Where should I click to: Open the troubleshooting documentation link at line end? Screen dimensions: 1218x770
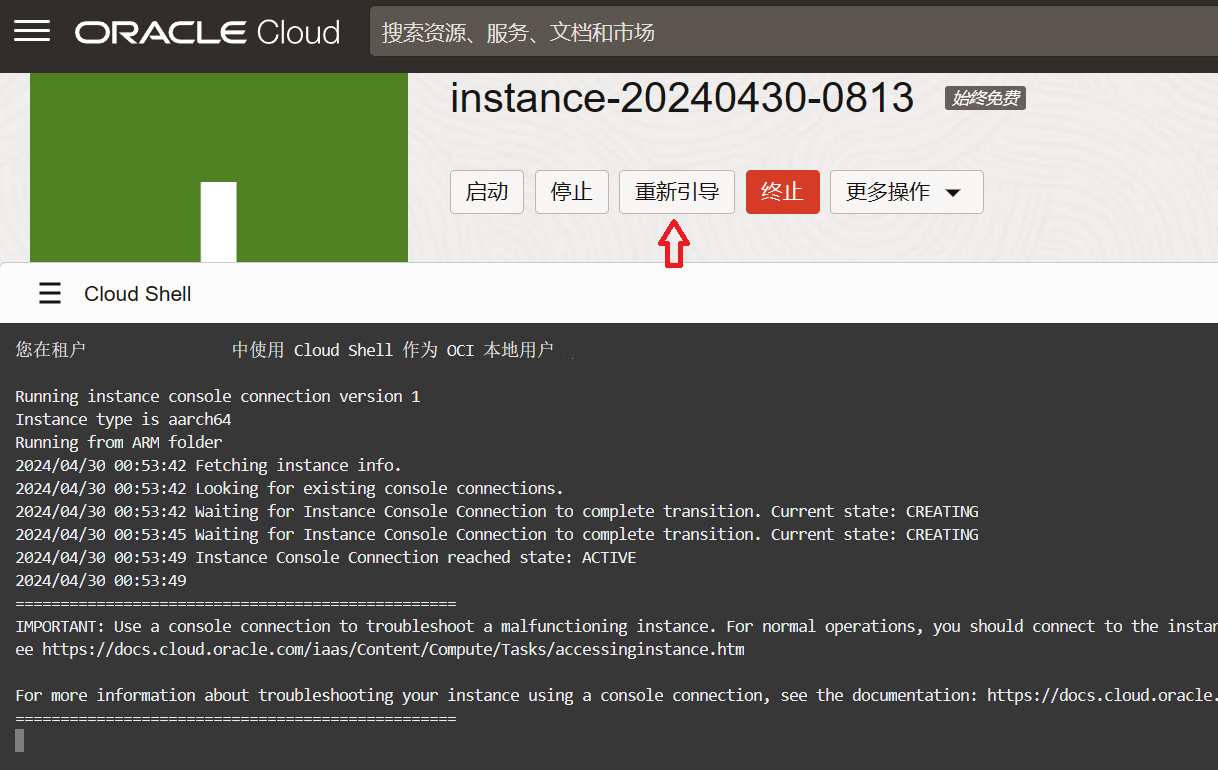1101,696
